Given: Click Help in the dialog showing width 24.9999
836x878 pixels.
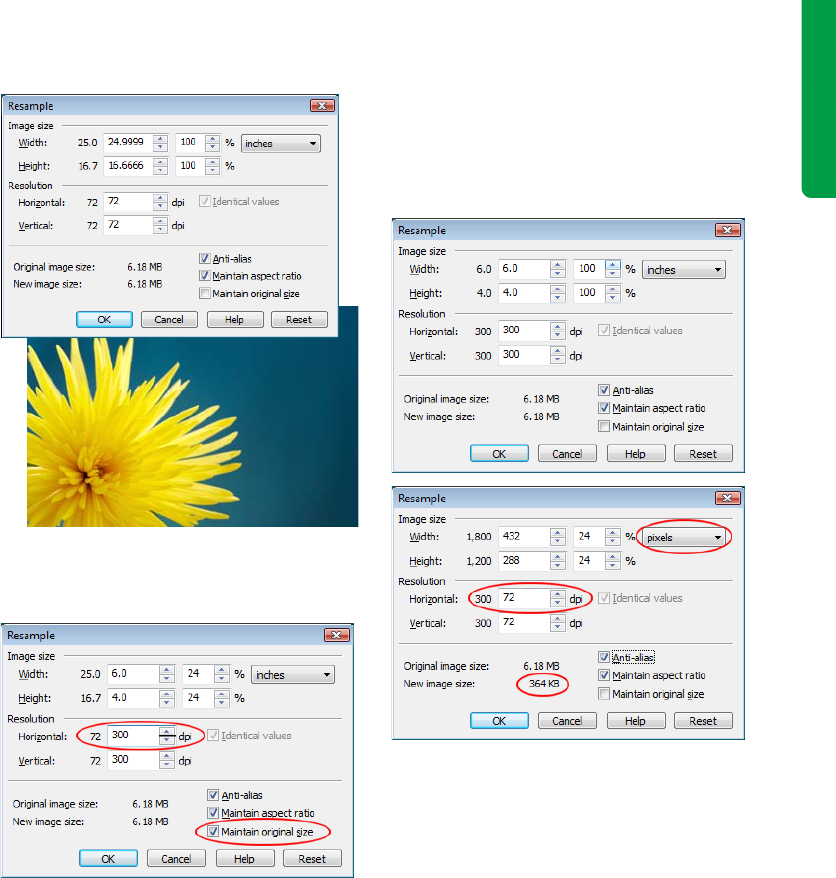Looking at the screenshot, I should 235,319.
